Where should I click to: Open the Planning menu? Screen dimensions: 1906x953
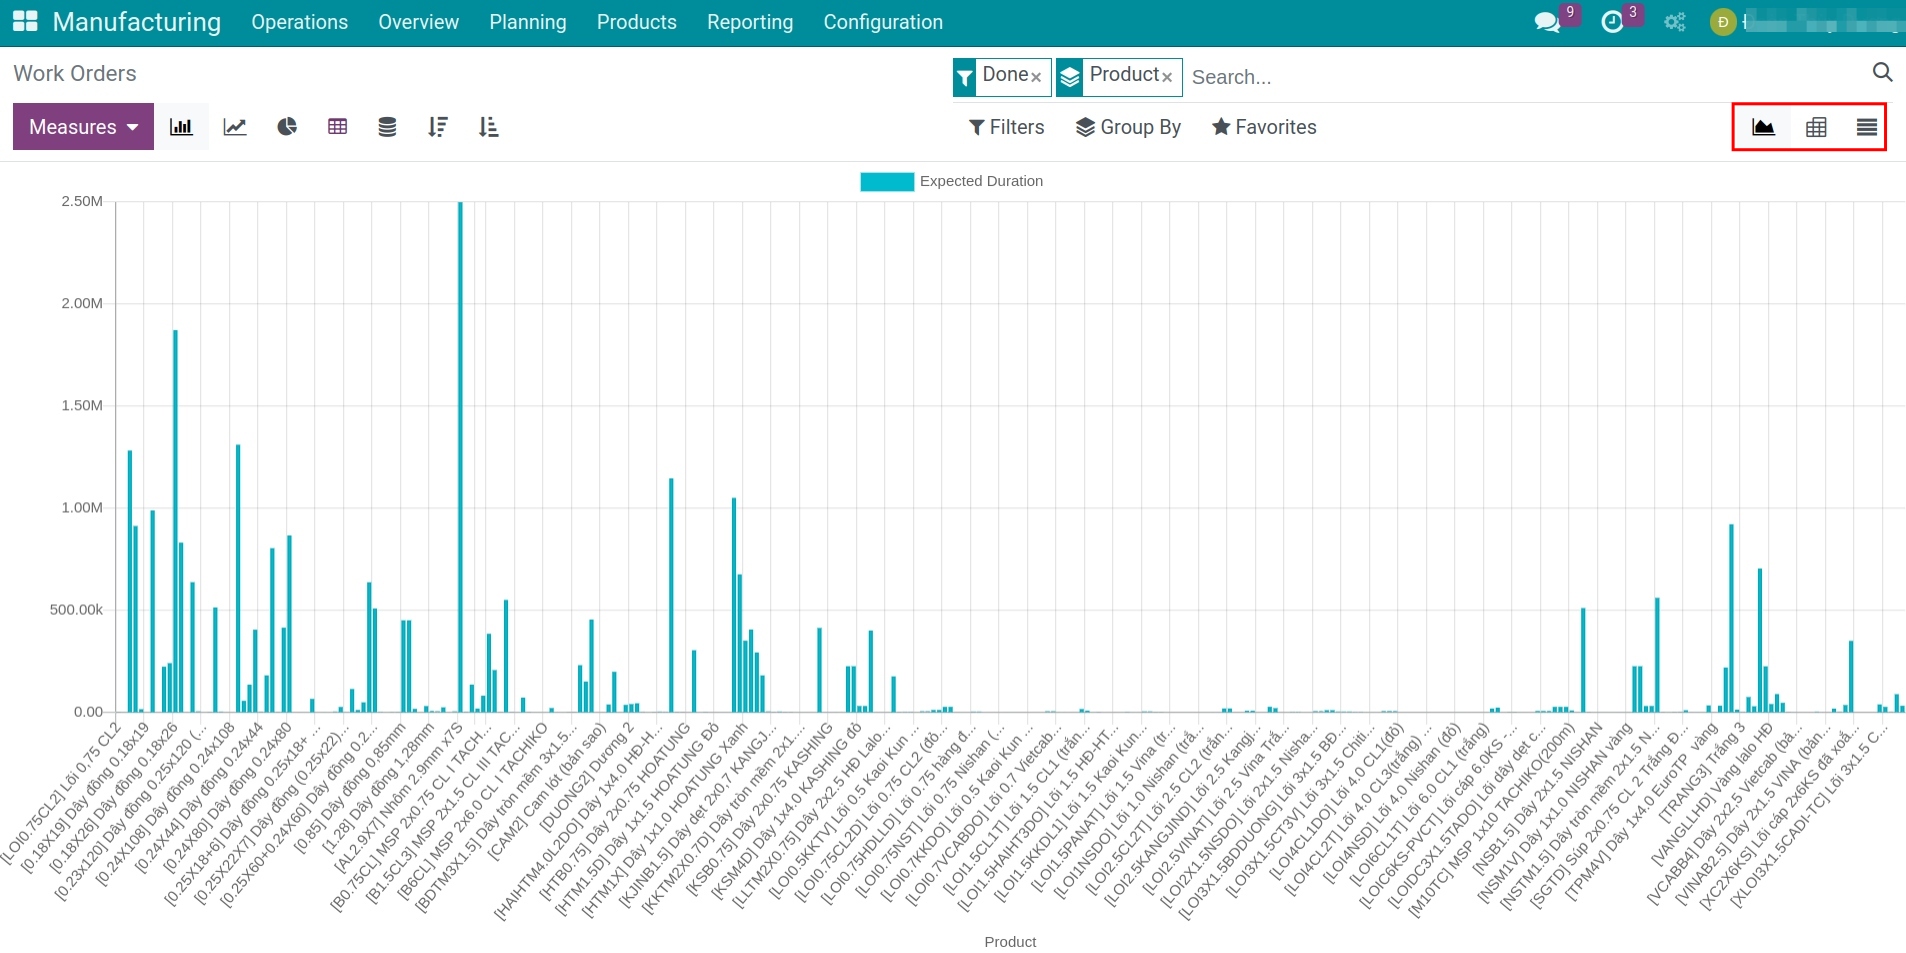528,22
